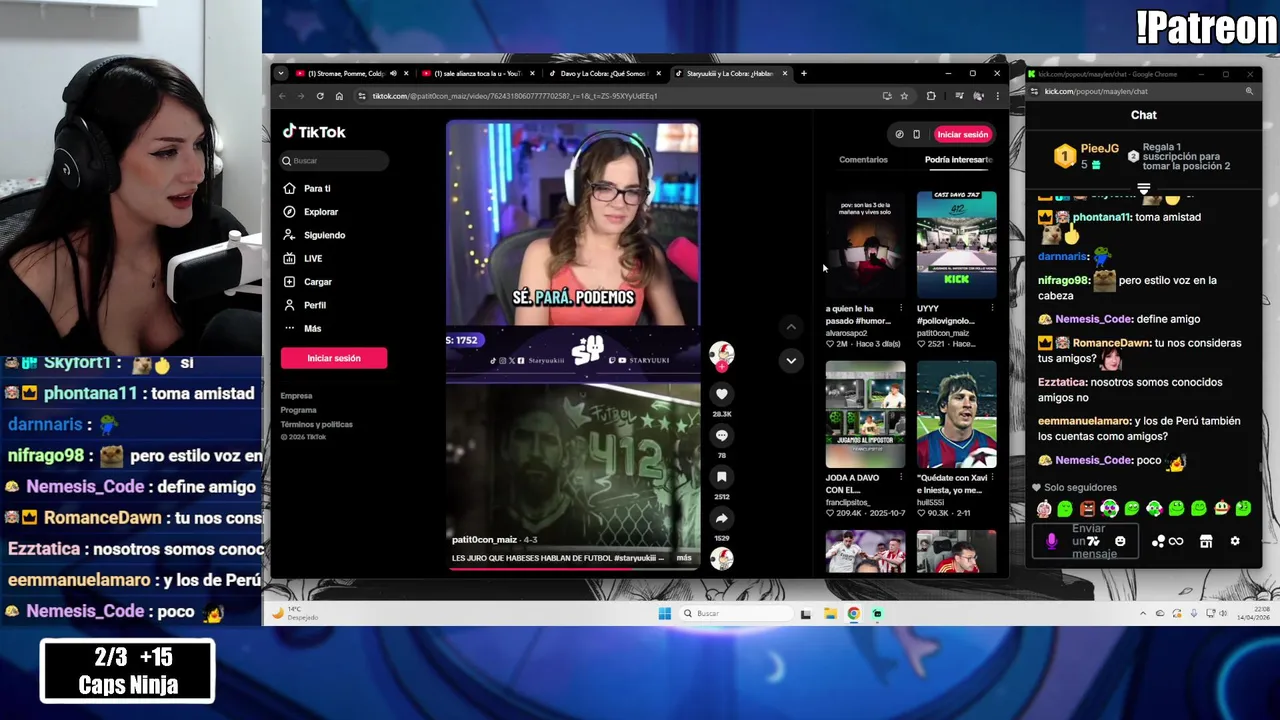Open a new Chrome tab
This screenshot has height=720, width=1280.
point(804,73)
